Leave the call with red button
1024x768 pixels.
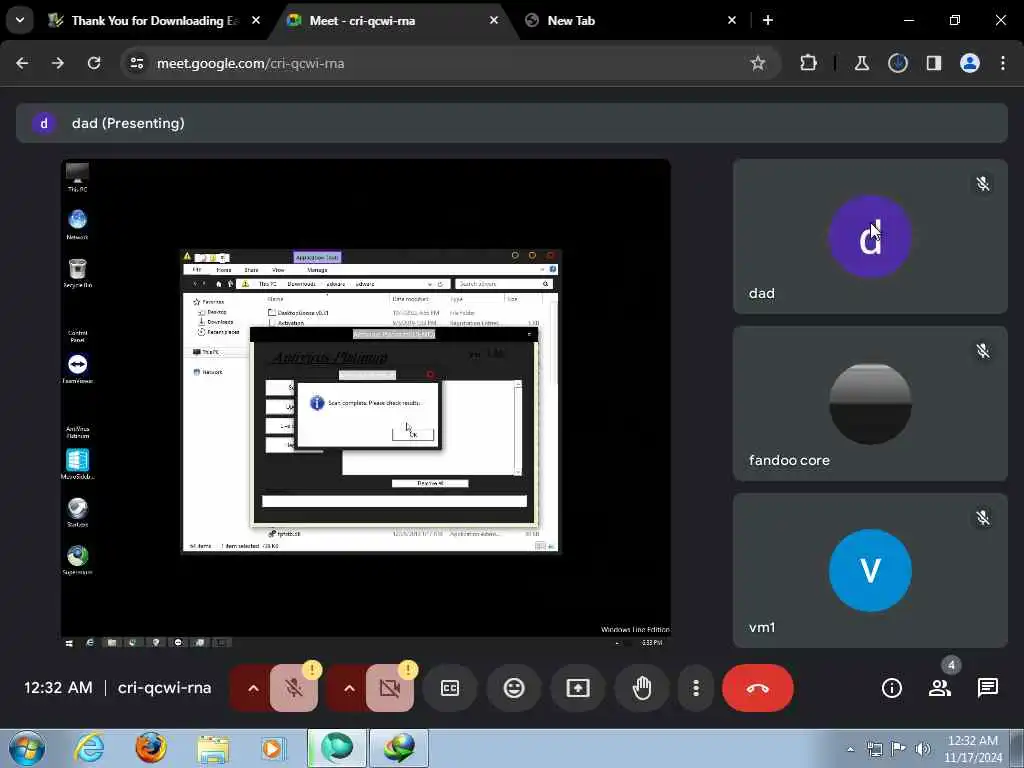pos(758,688)
